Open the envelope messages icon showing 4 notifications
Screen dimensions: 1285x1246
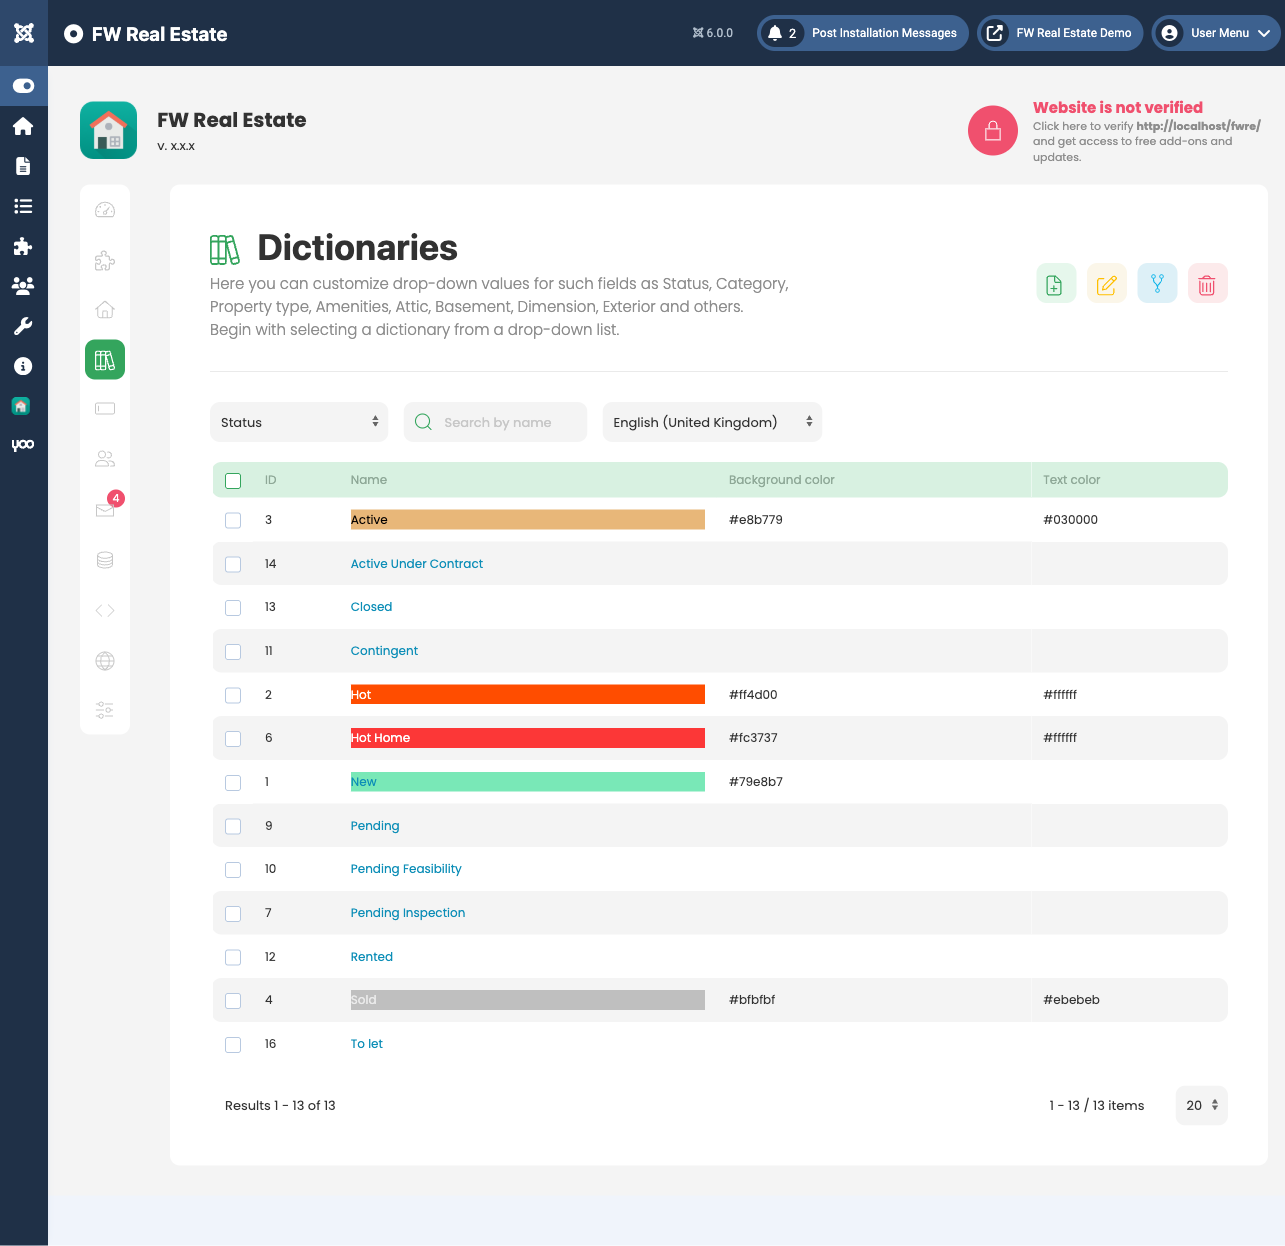[x=105, y=510]
